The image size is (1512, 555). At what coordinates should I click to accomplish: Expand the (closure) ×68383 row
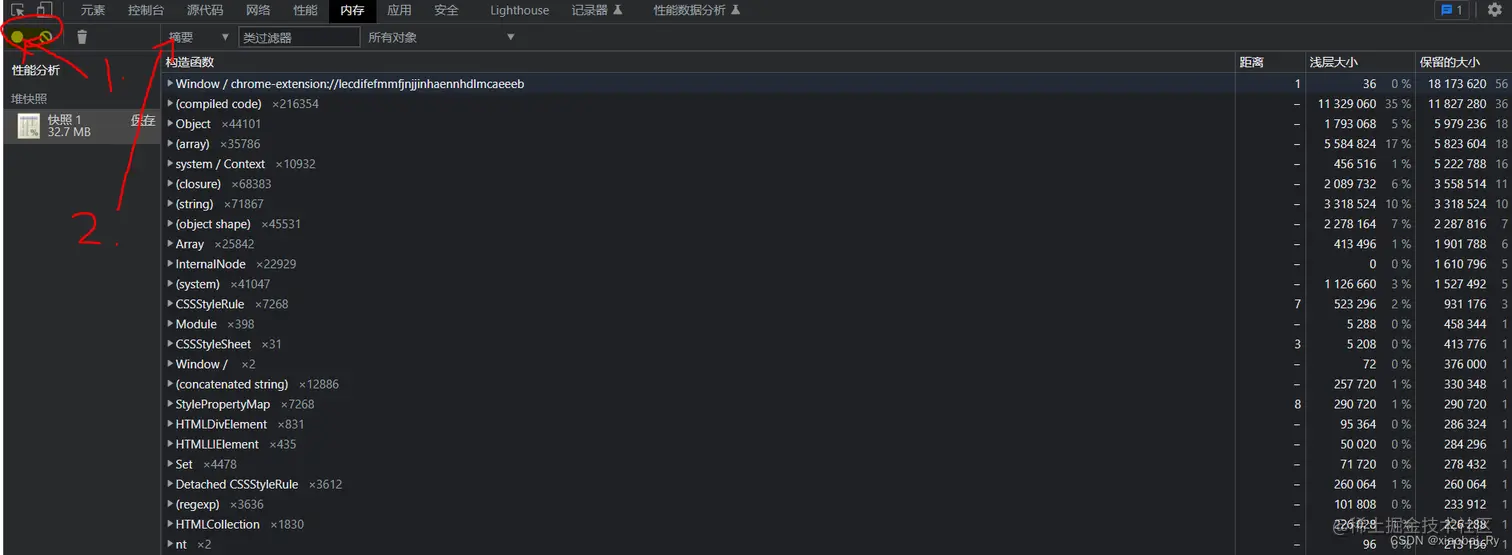click(170, 184)
